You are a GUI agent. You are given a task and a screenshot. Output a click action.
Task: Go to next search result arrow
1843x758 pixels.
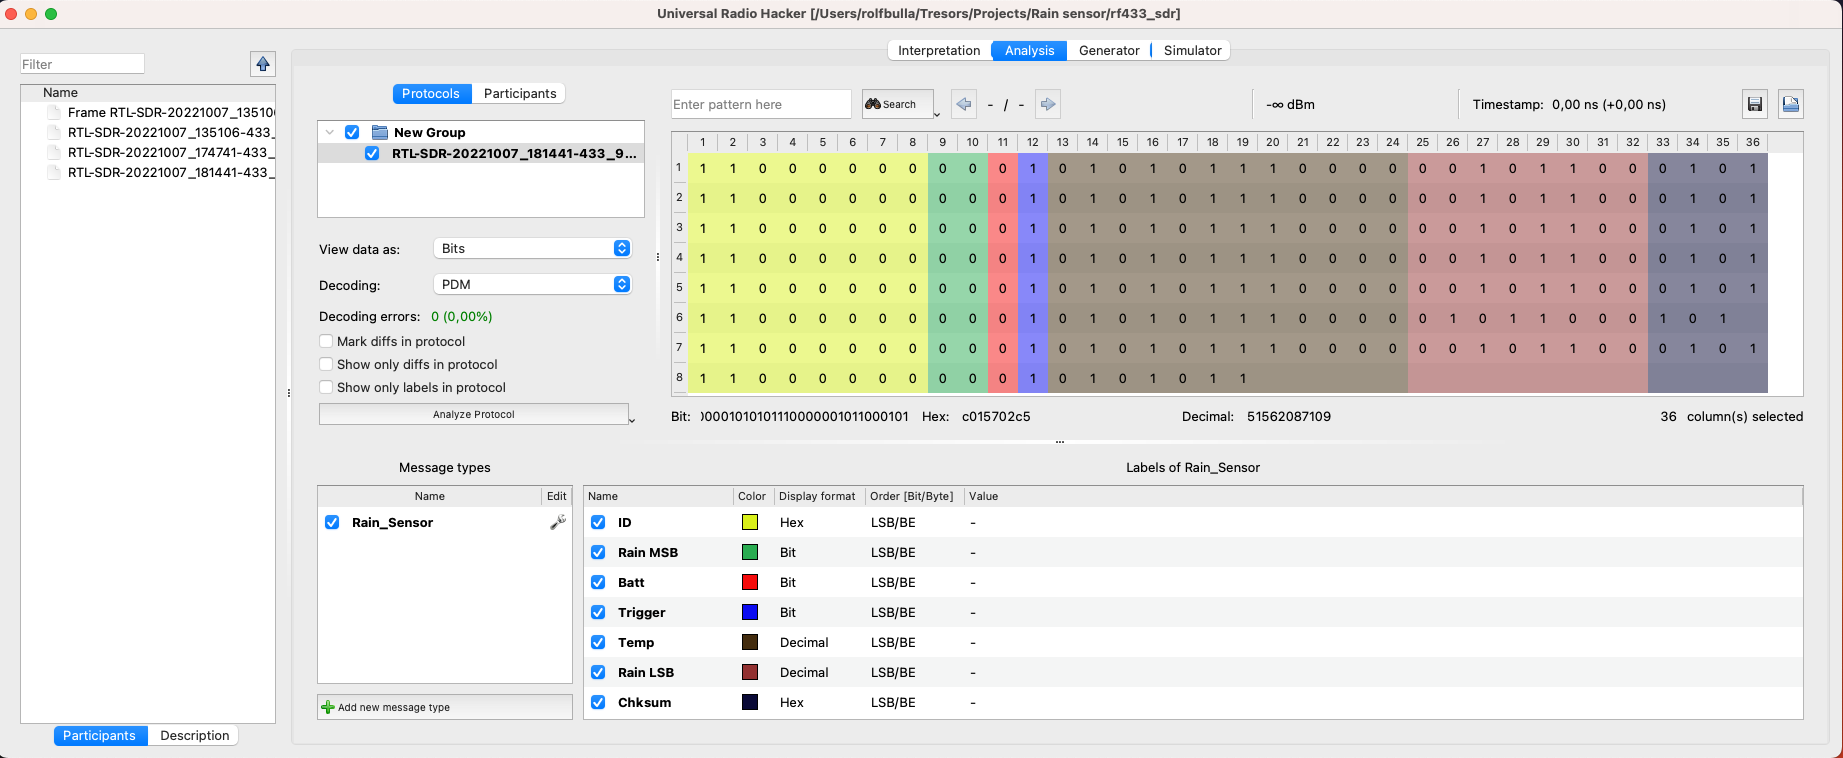(1047, 104)
